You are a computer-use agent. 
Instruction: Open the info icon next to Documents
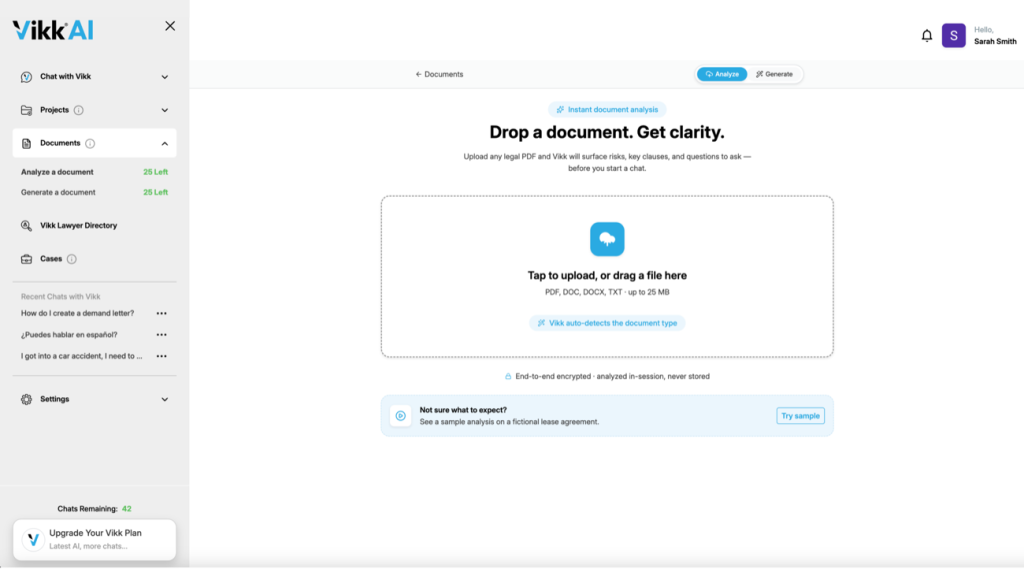pos(90,144)
